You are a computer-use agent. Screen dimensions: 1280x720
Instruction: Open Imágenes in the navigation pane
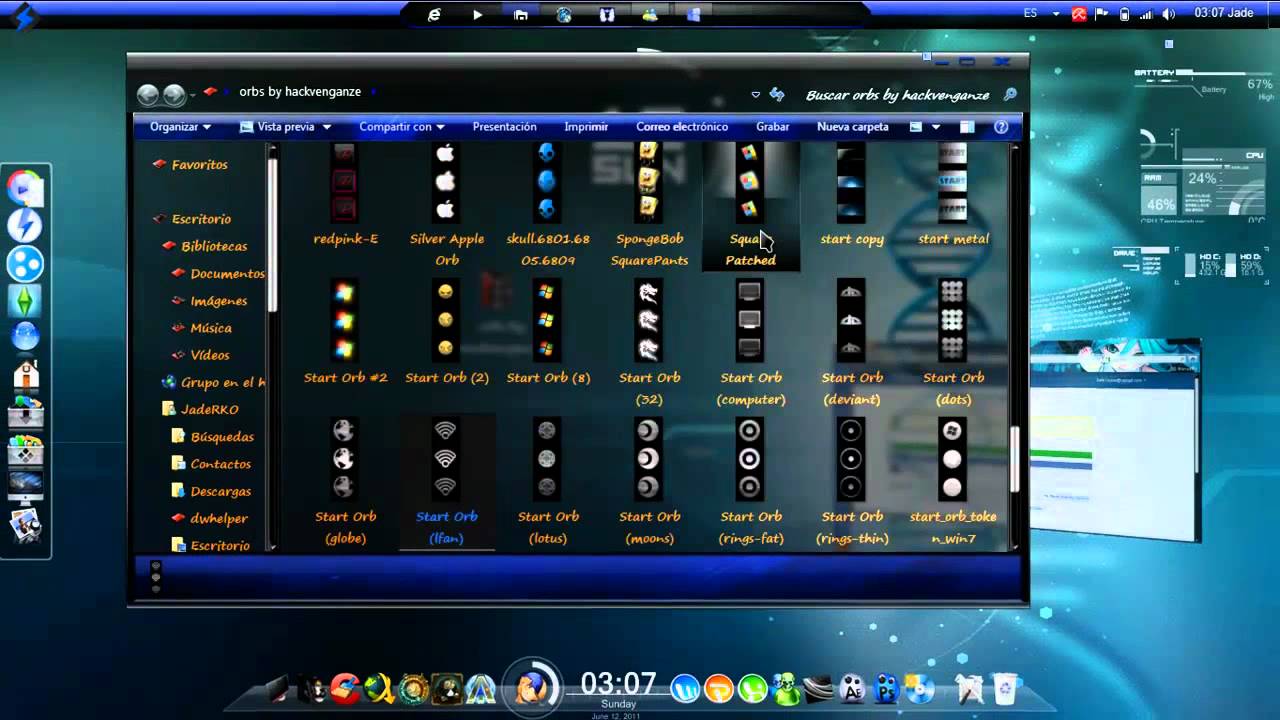(x=218, y=300)
